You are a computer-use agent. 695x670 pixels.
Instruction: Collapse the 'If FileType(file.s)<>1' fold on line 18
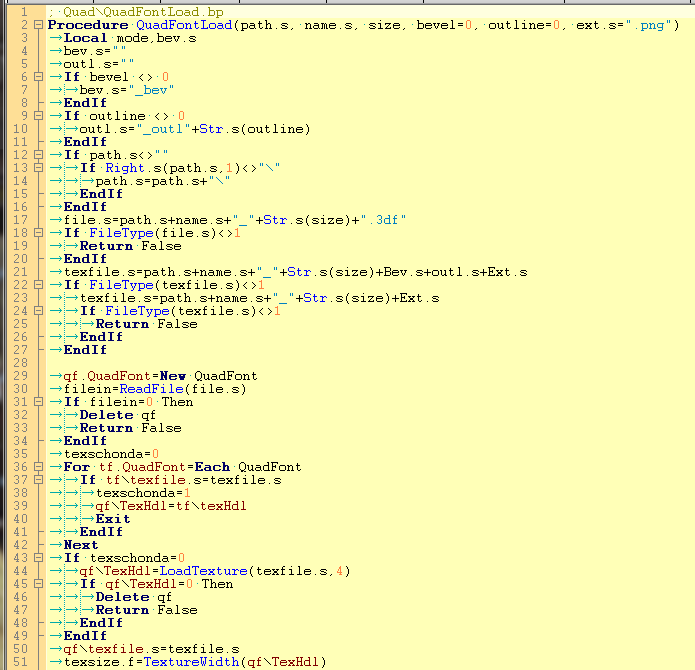(39, 233)
